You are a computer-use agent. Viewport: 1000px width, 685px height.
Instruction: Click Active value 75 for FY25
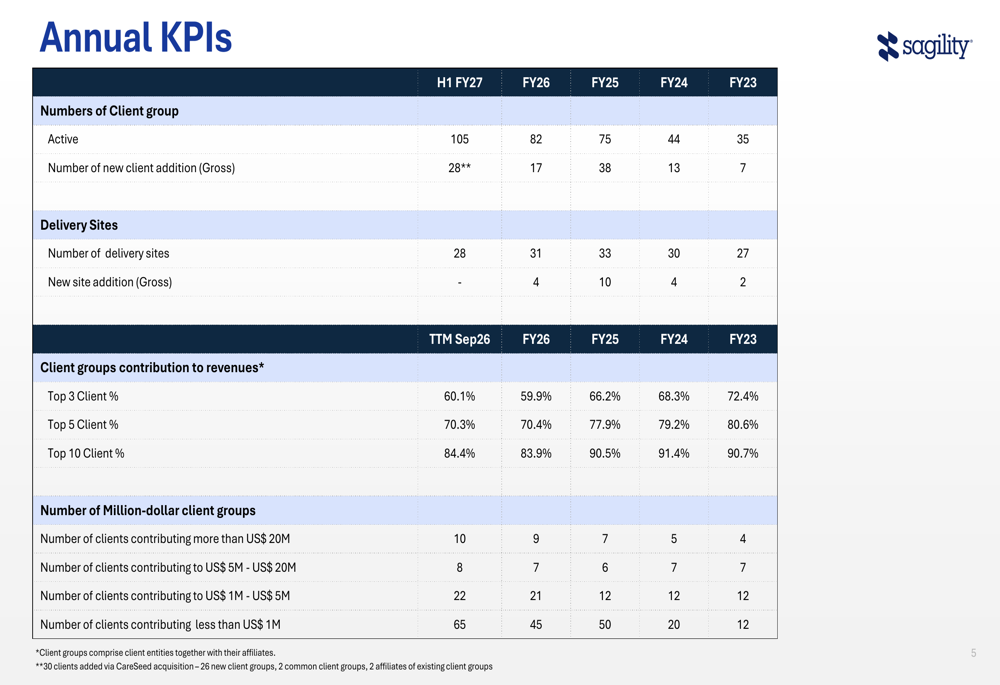[x=605, y=139]
